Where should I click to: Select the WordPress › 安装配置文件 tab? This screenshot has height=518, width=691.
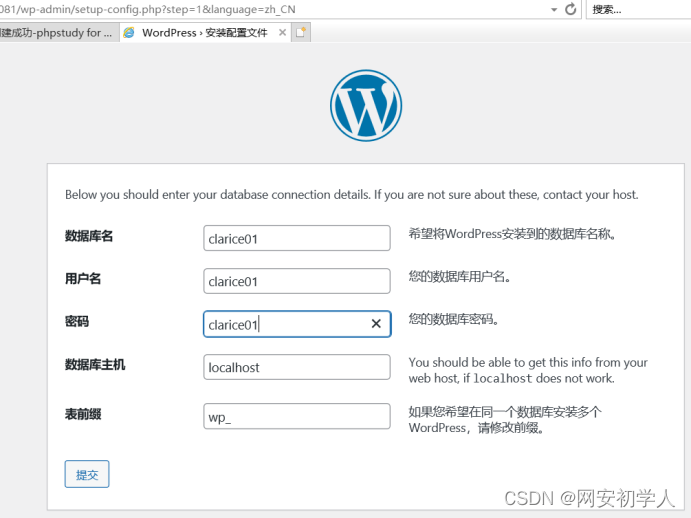205,33
